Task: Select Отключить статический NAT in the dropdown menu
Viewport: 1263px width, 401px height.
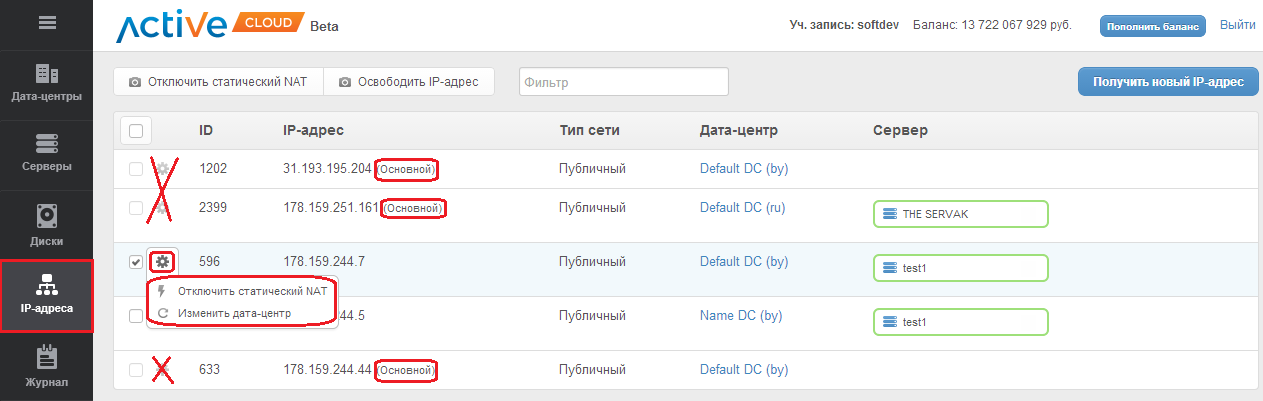Action: (252, 291)
